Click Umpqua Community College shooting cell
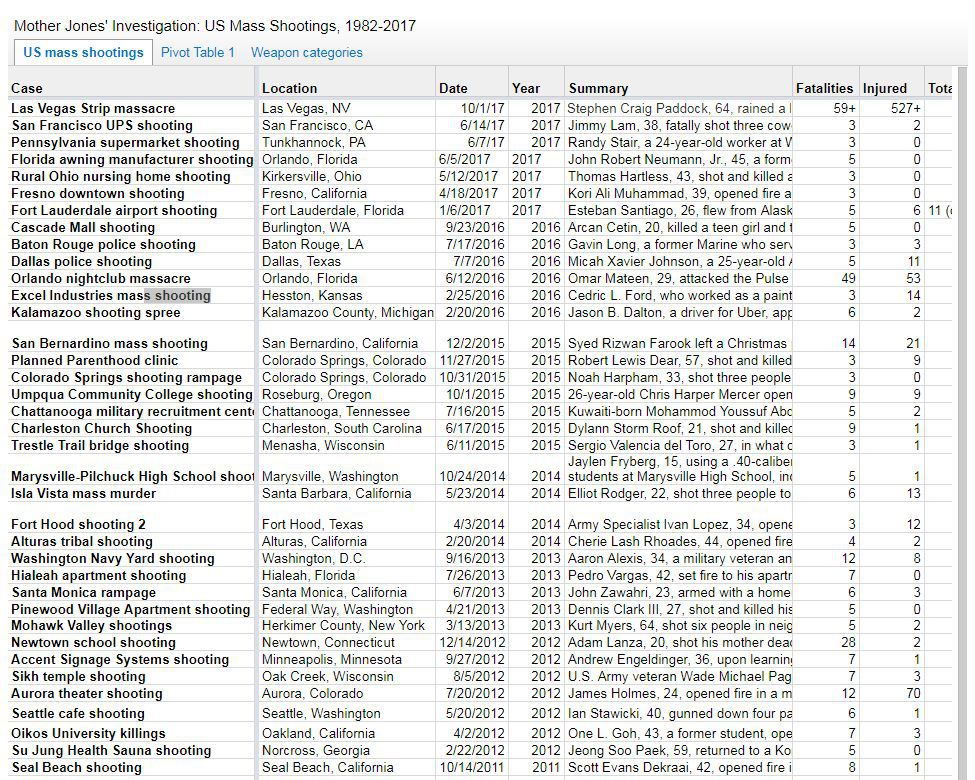Image resolution: width=975 pixels, height=780 pixels. tap(132, 394)
